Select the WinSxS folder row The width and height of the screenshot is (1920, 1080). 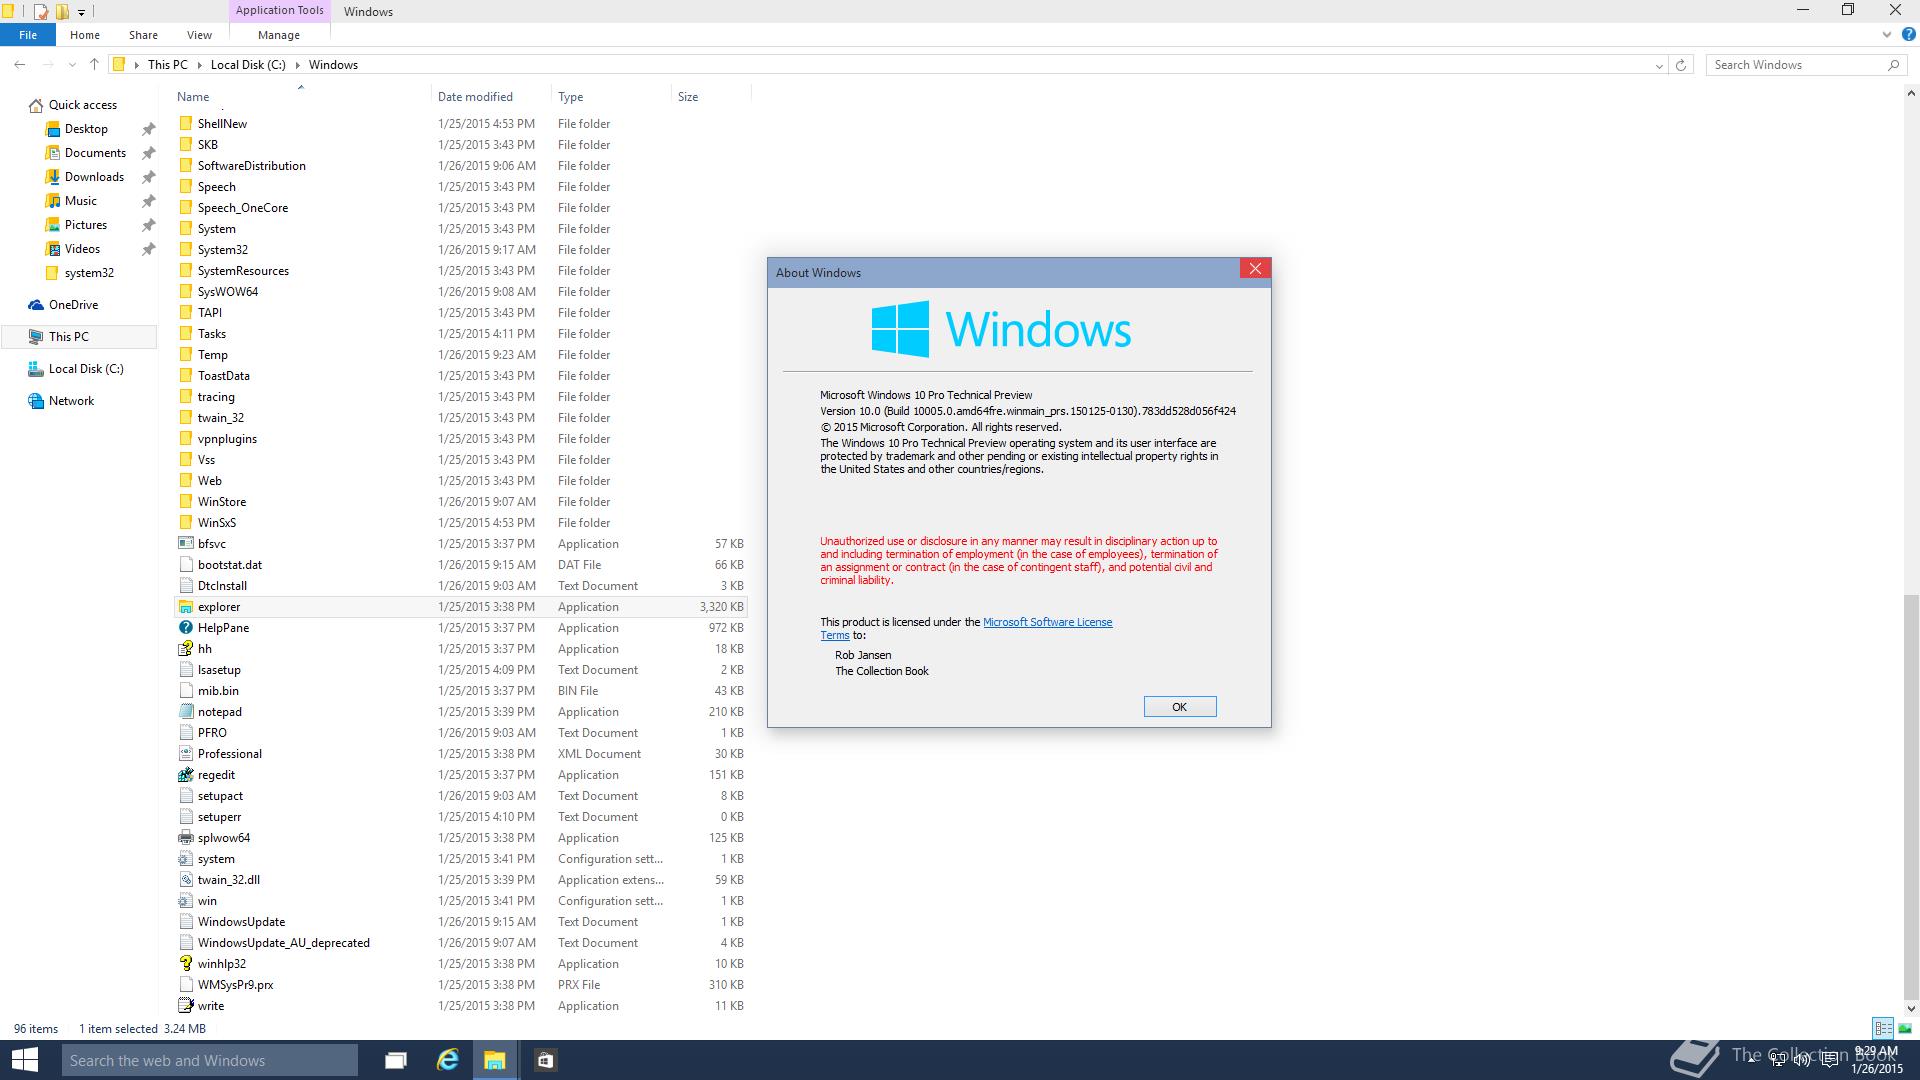(x=461, y=523)
